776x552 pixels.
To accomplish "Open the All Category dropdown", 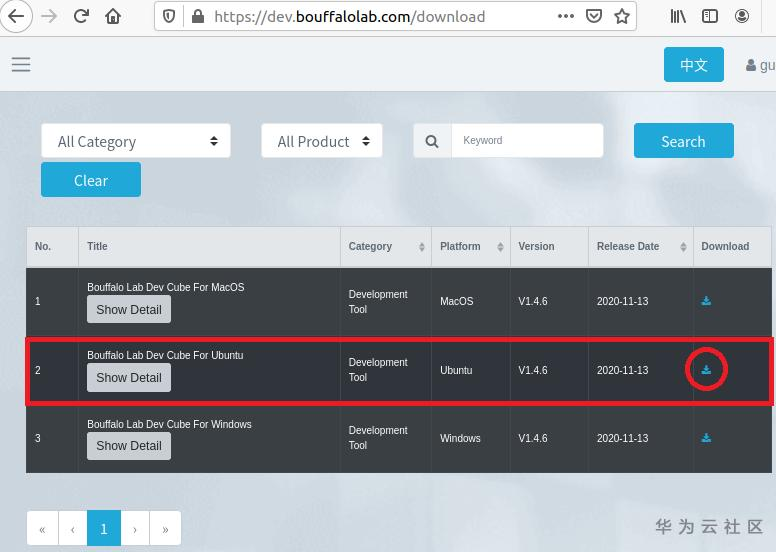I will (136, 141).
